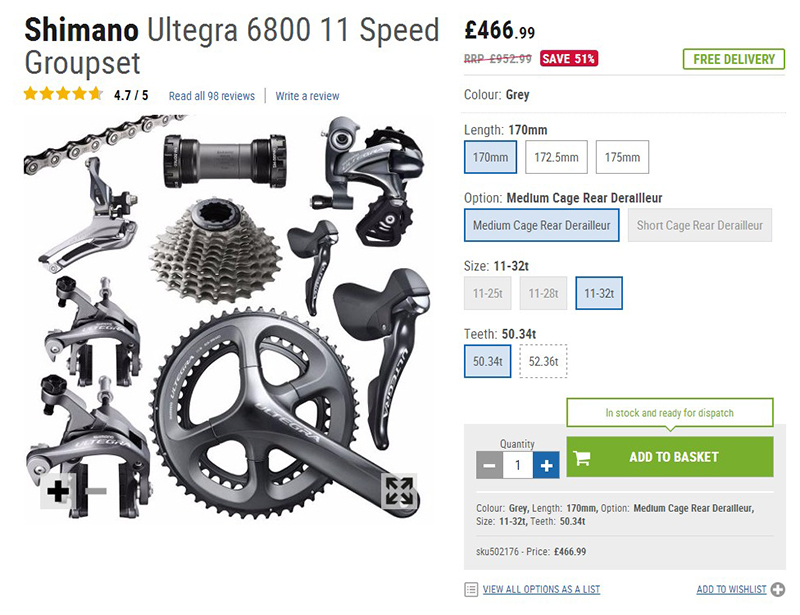Open Read all 98 reviews link

click(x=212, y=96)
